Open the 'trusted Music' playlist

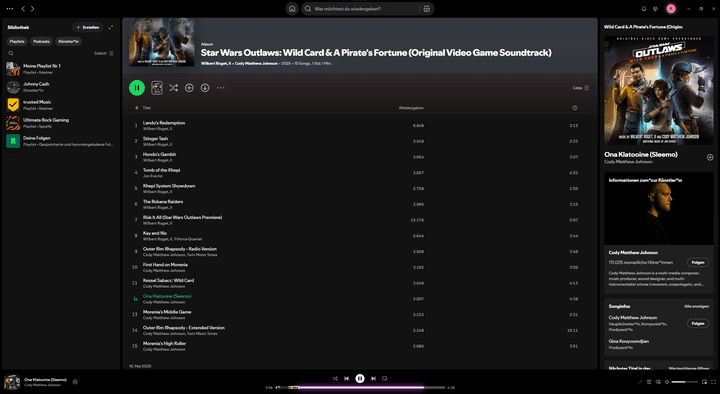[61, 105]
